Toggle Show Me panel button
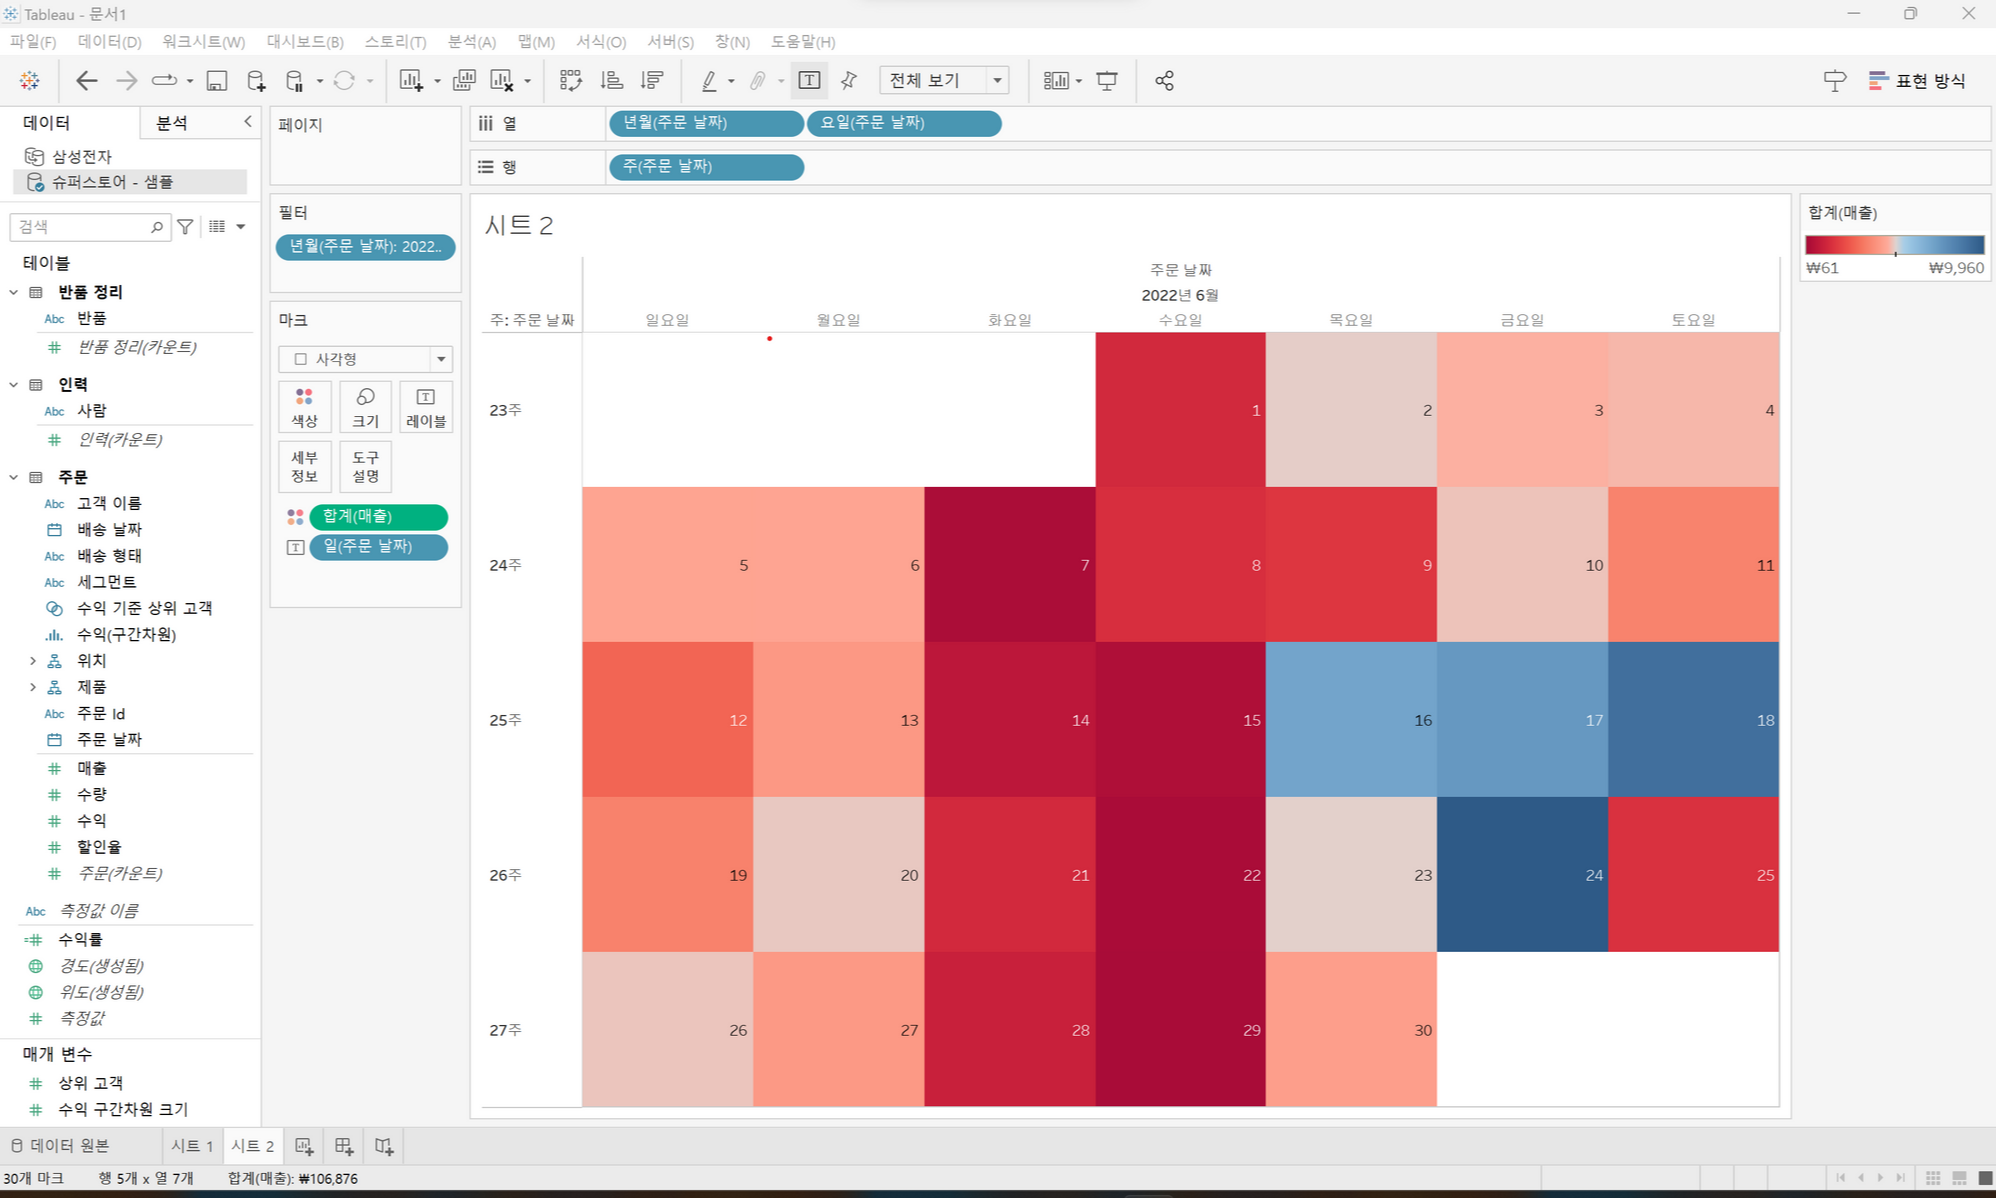Viewport: 1996px width, 1198px height. point(1917,81)
